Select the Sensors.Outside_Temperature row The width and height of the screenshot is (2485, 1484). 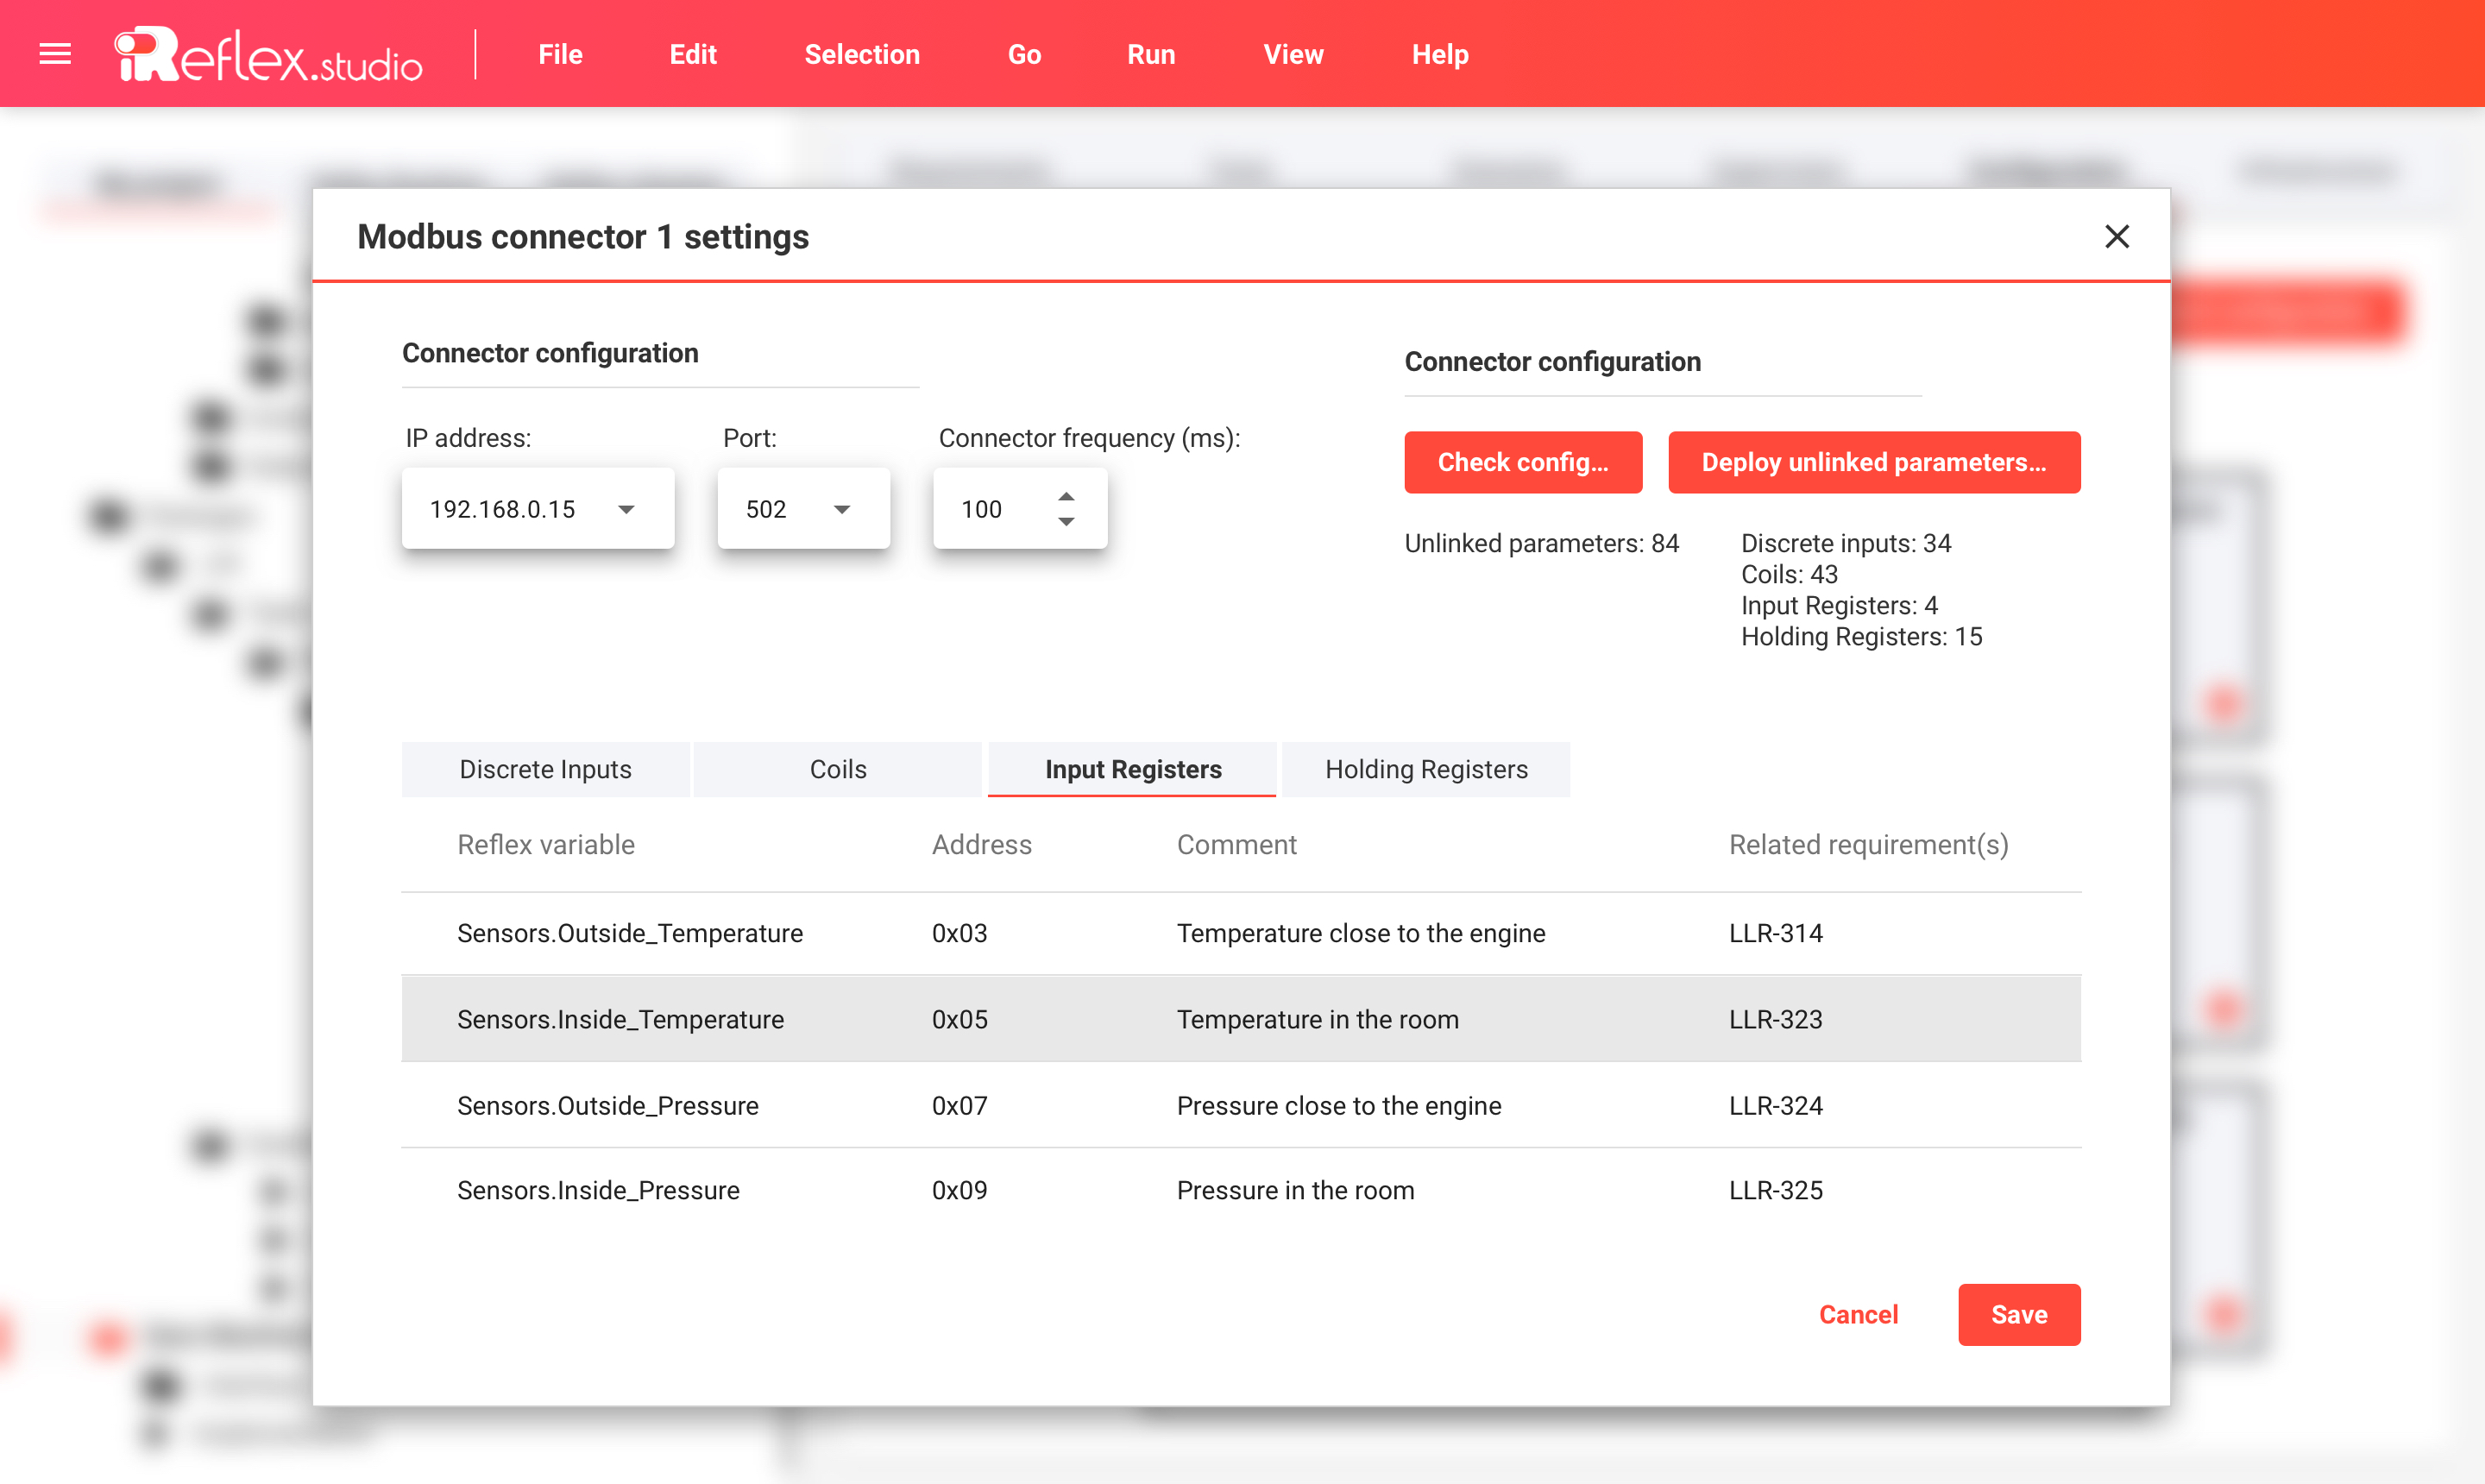click(1241, 933)
